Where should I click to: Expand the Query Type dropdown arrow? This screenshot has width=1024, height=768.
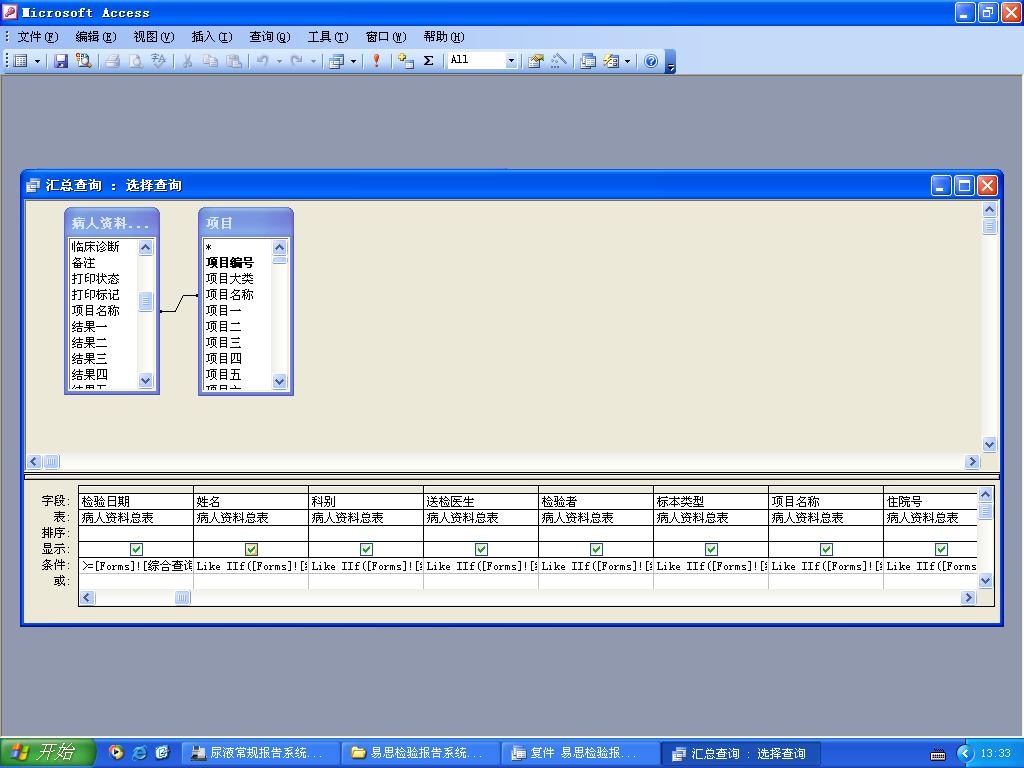coord(353,61)
